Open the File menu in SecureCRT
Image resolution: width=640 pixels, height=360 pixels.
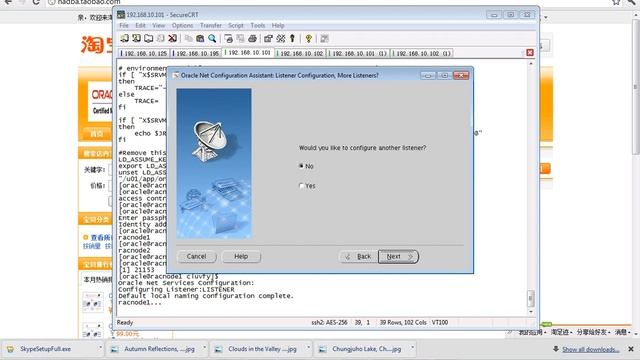click(124, 25)
